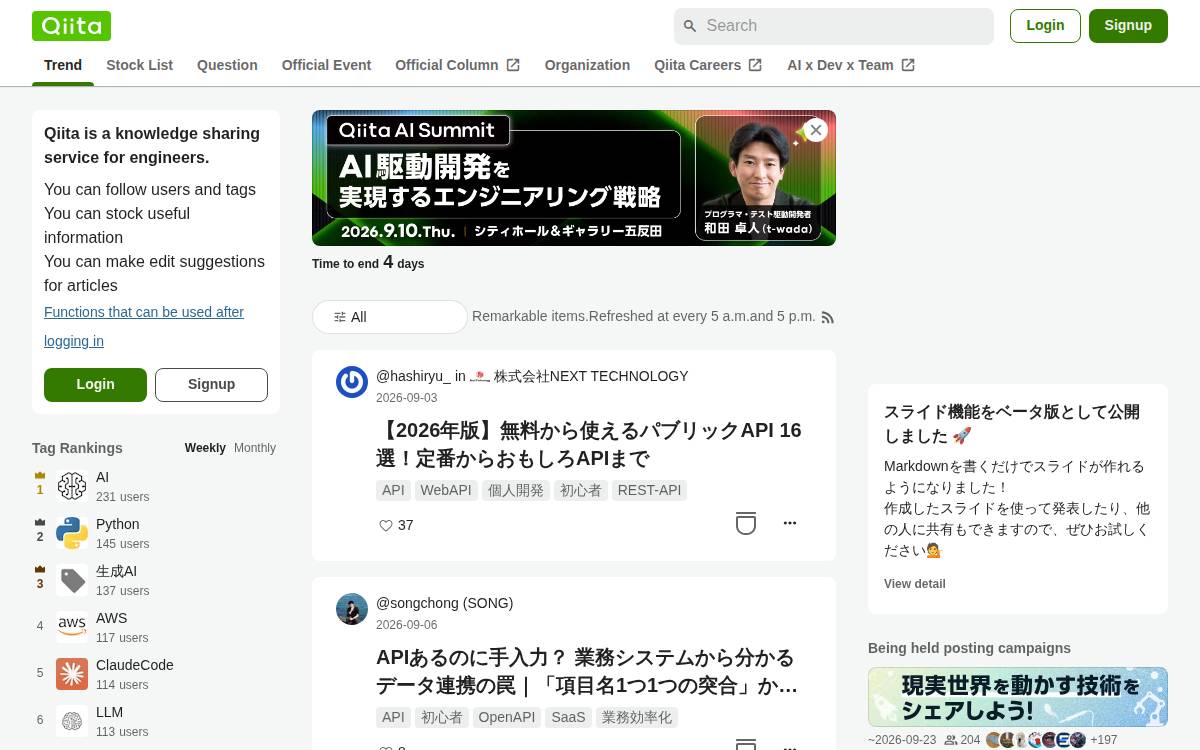Image resolution: width=1200 pixels, height=750 pixels.
Task: Click '231 users' under AI tag
Action: [x=122, y=497]
